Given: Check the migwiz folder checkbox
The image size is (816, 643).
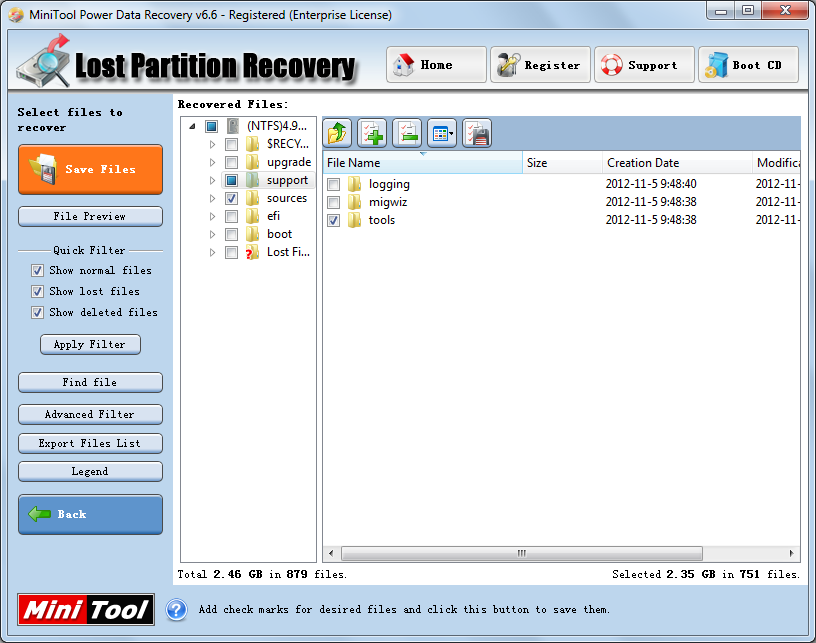Looking at the screenshot, I should click(334, 202).
